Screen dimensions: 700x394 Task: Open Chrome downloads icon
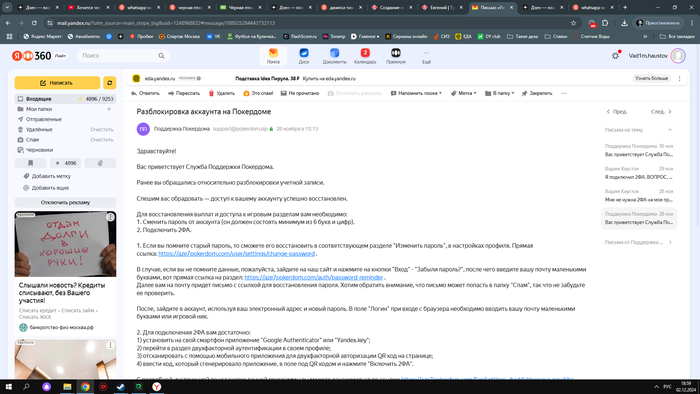click(x=624, y=23)
